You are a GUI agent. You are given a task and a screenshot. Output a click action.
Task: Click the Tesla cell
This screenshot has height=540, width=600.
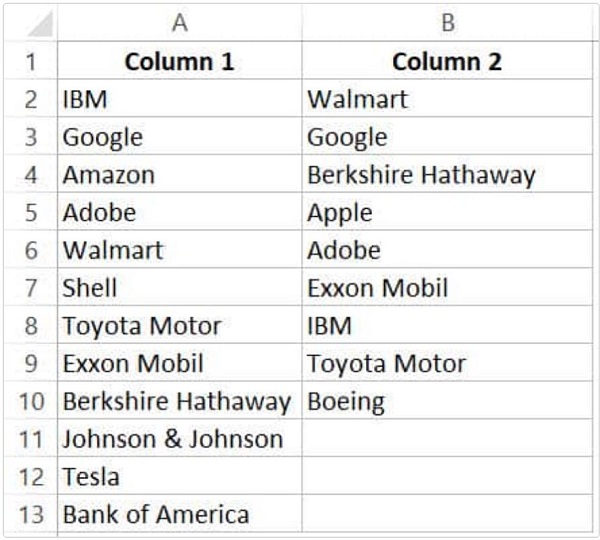(x=179, y=476)
